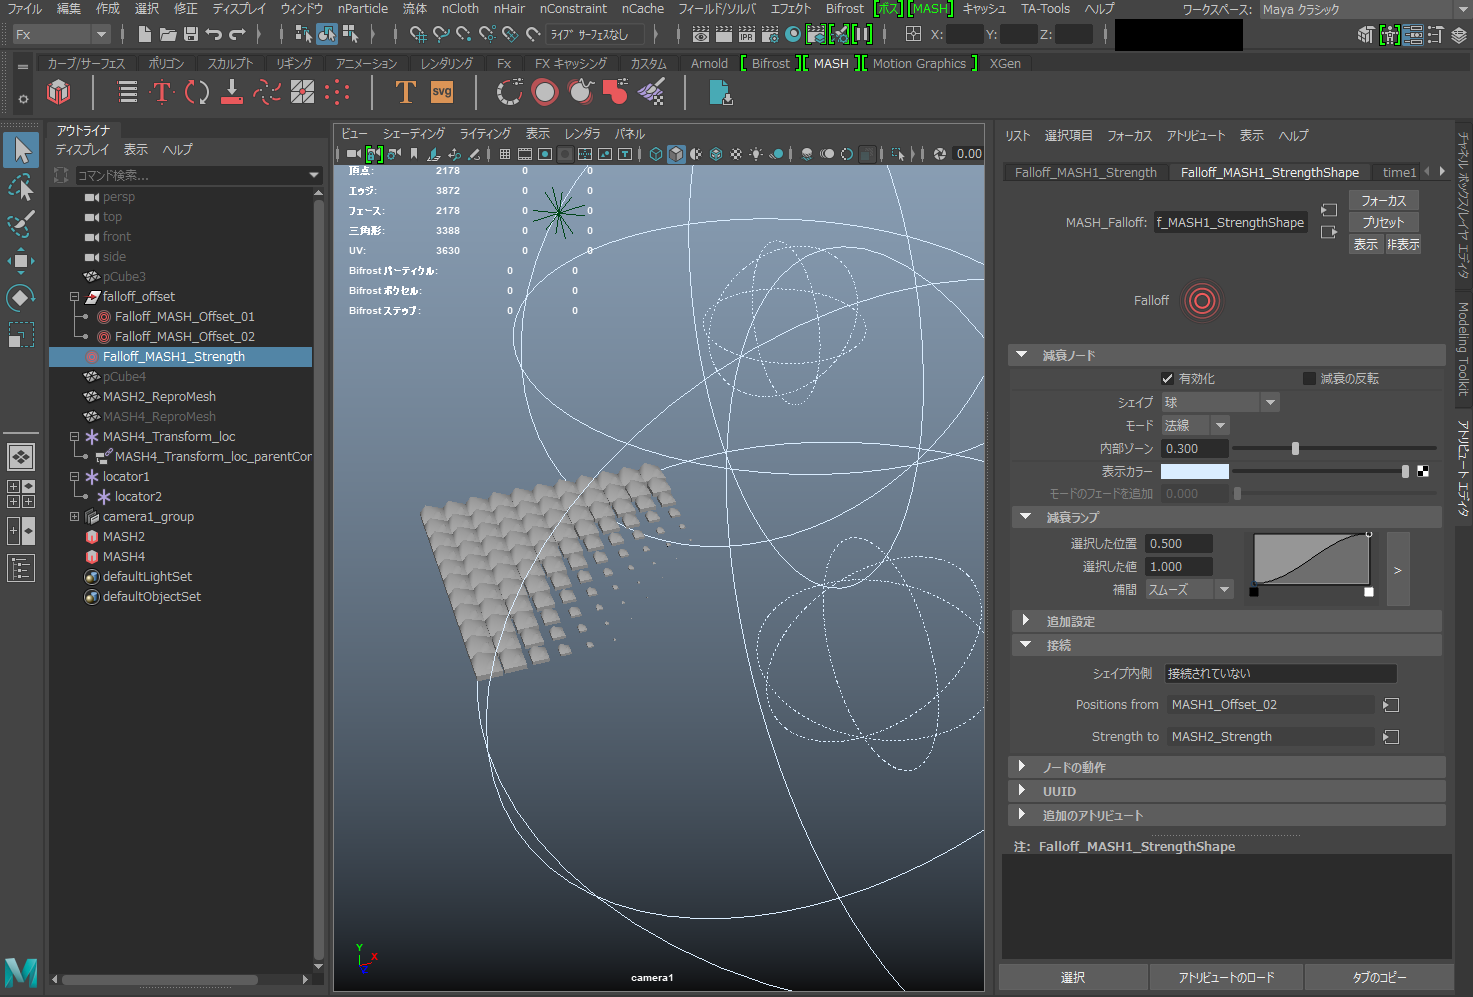This screenshot has width=1473, height=997.
Task: Click the outliner search field
Action: coord(191,175)
